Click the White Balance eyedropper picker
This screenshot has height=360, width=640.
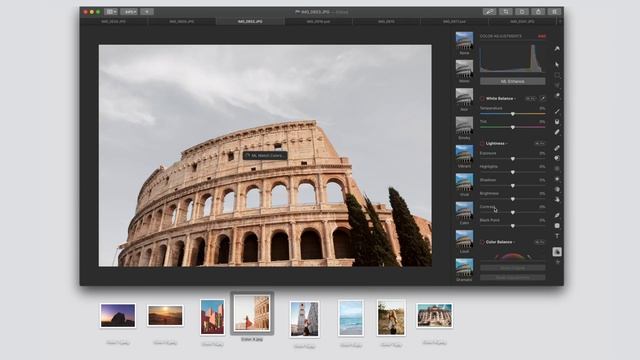pos(542,98)
